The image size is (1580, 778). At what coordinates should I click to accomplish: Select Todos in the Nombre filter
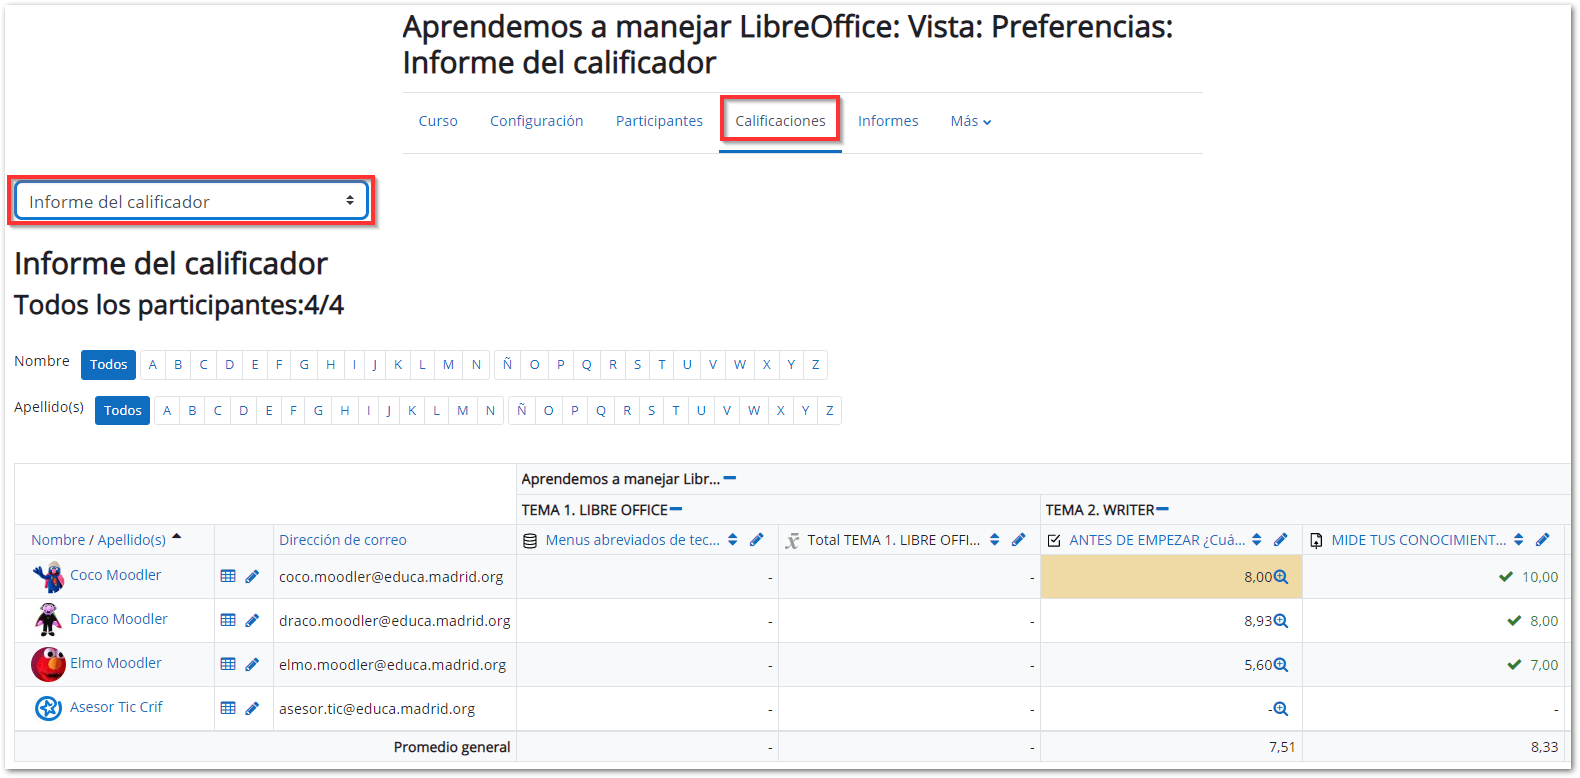click(108, 364)
